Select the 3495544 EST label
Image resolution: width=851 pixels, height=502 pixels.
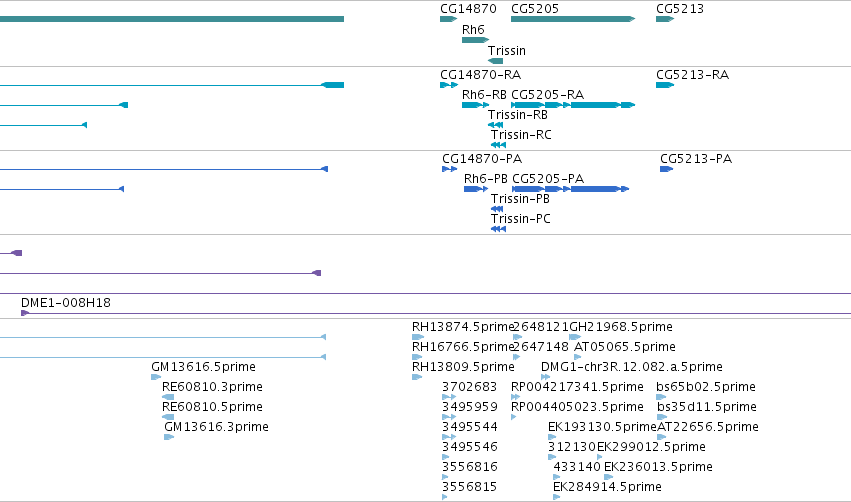tap(469, 427)
